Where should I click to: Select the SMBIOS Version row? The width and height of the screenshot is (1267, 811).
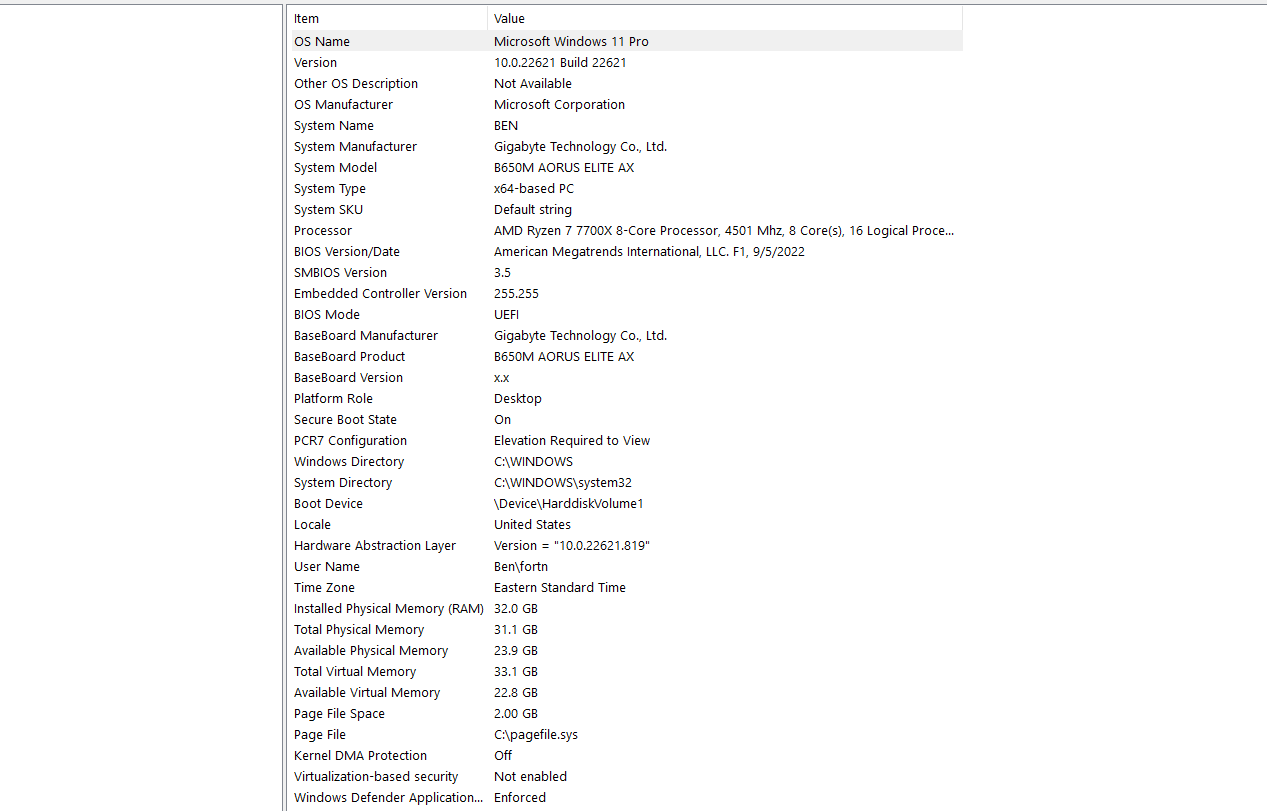pos(626,272)
